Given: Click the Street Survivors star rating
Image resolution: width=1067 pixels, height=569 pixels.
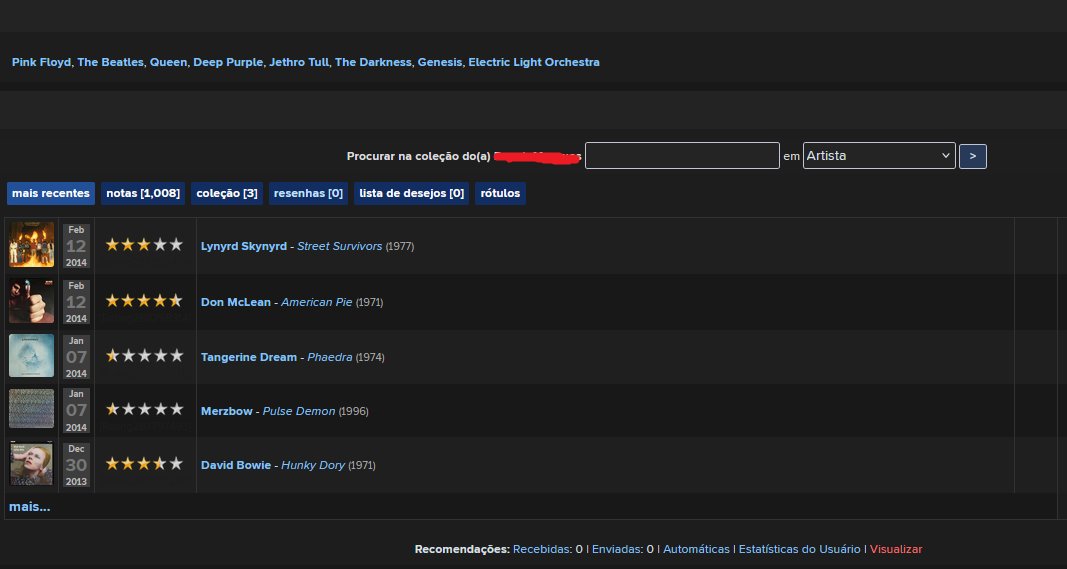Looking at the screenshot, I should (x=144, y=245).
